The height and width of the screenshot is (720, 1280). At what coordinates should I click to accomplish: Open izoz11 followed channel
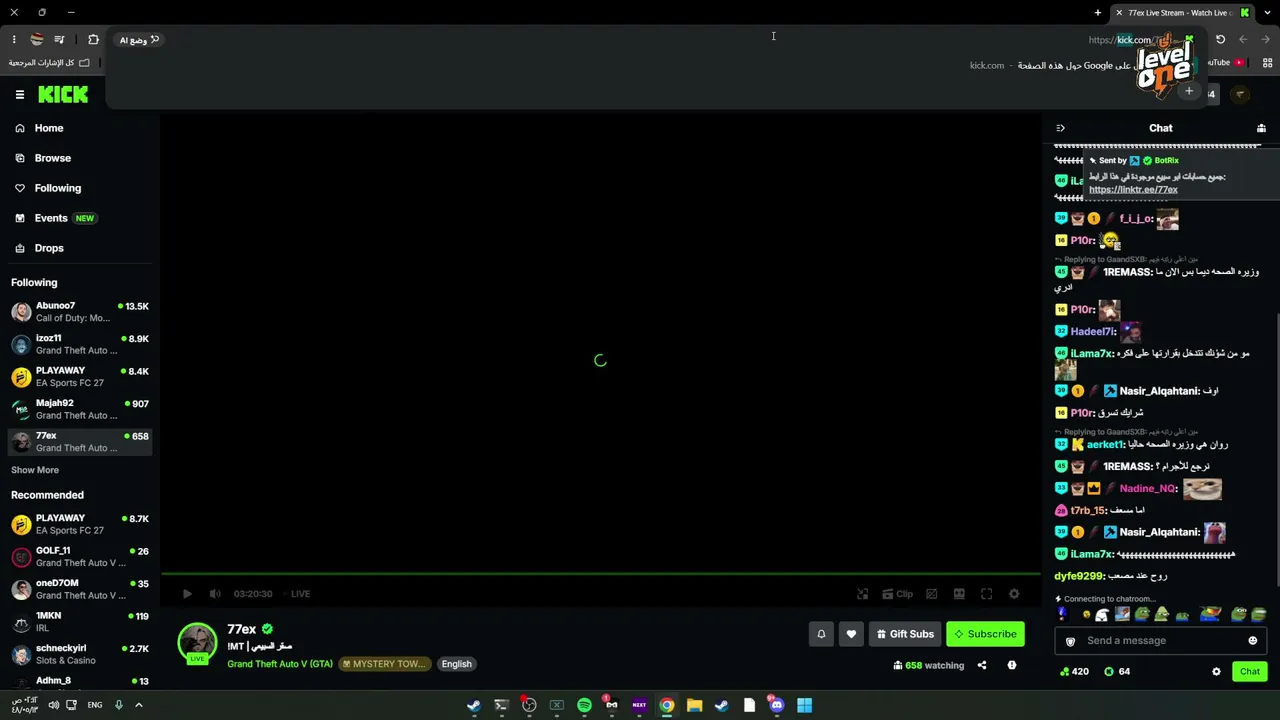[x=80, y=344]
